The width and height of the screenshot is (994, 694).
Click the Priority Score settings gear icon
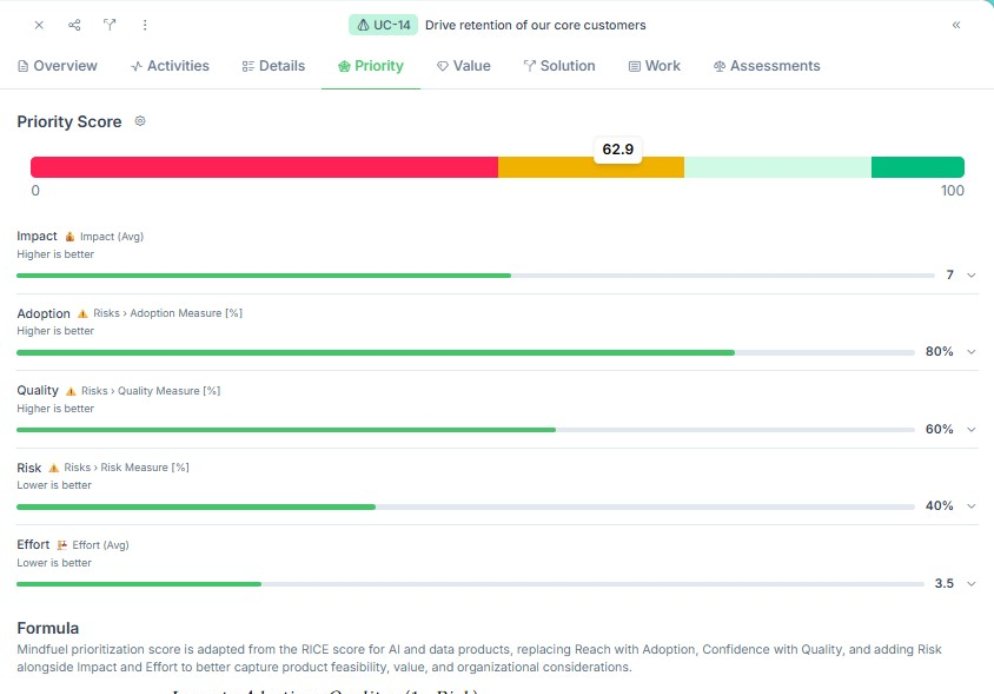coord(140,121)
